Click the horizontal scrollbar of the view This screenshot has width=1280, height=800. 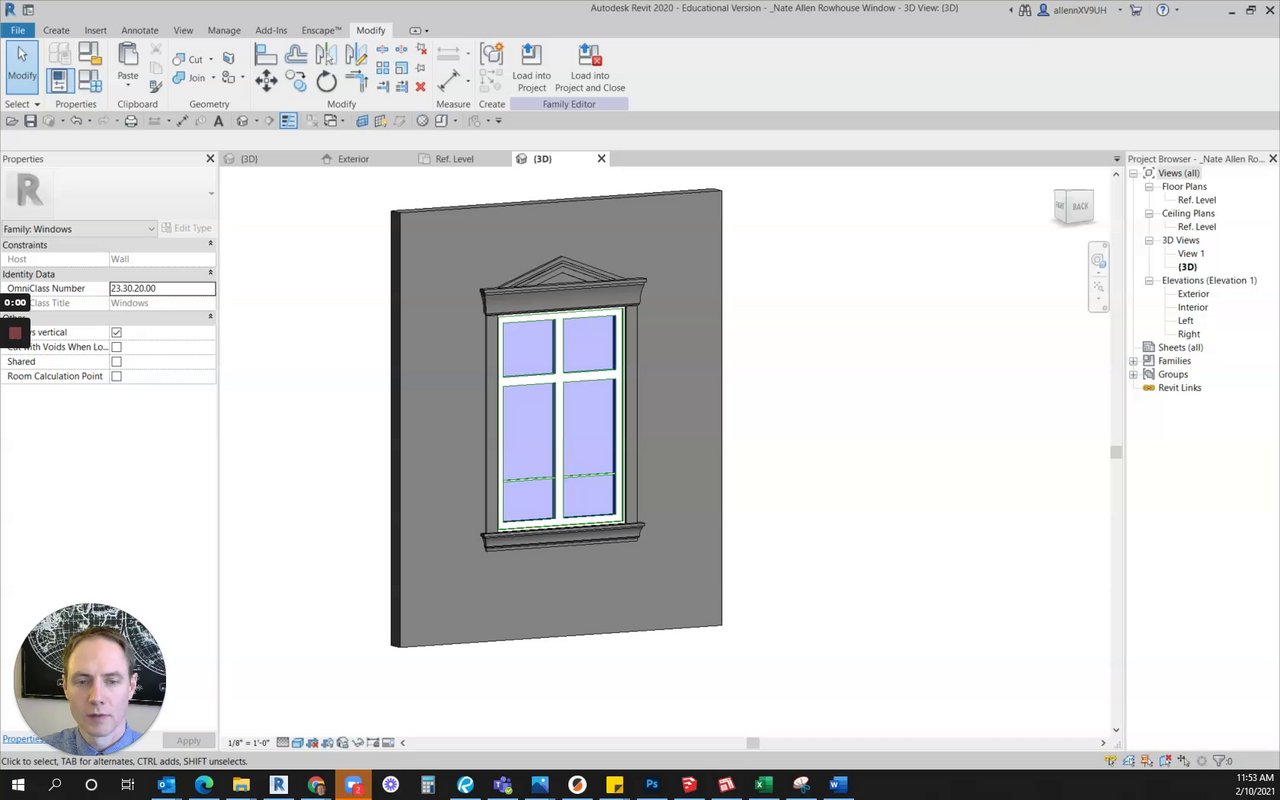click(x=753, y=743)
